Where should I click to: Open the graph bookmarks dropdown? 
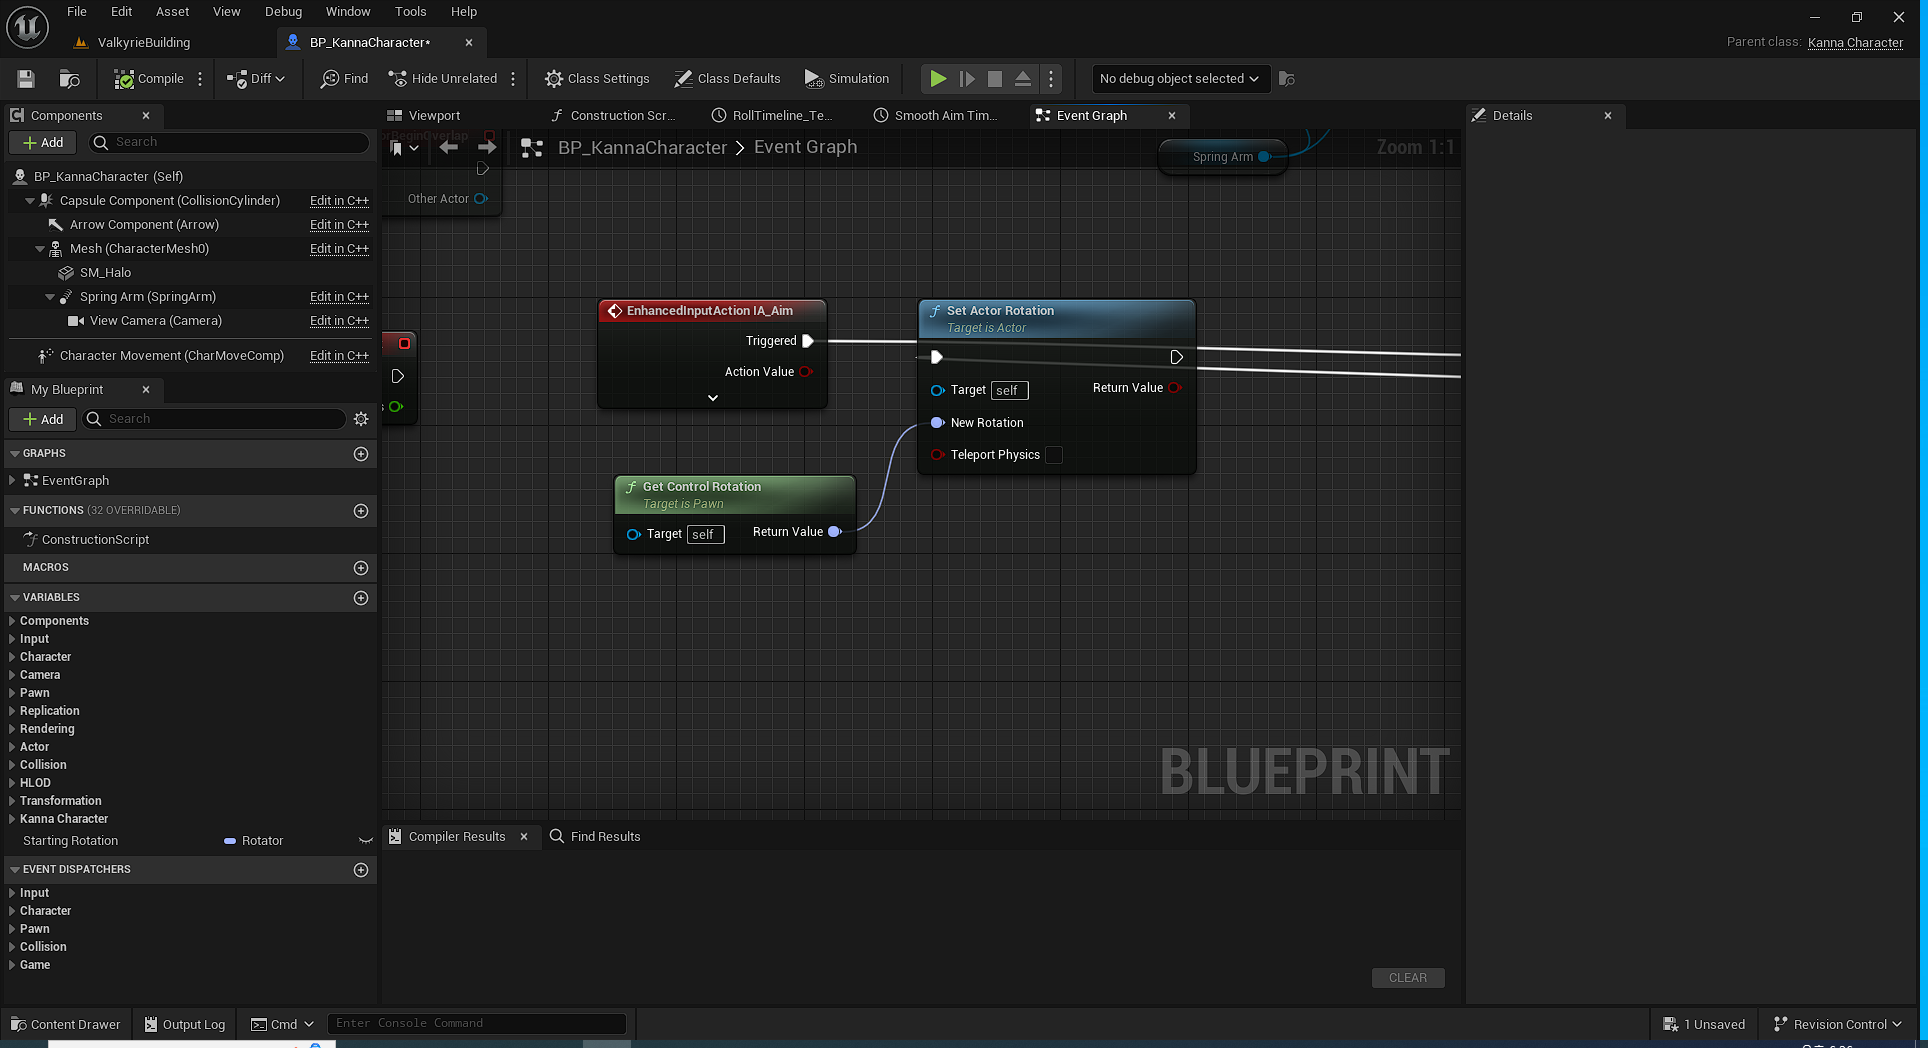pyautogui.click(x=404, y=148)
